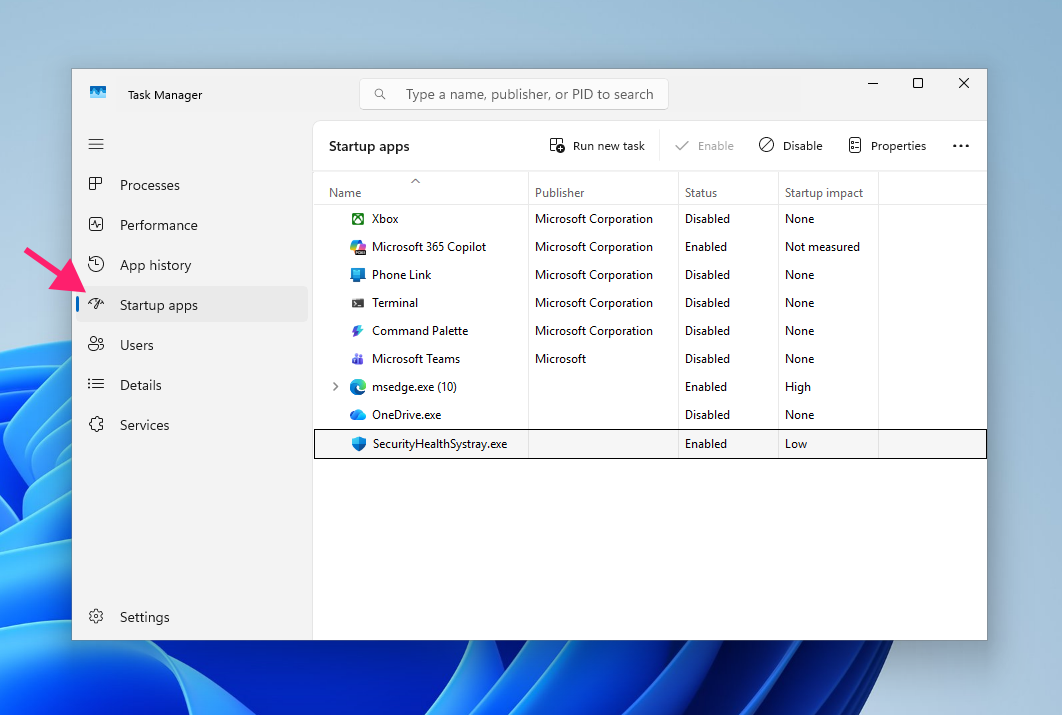1062x715 pixels.
Task: Click the Microsoft Teams icon
Action: pyautogui.click(x=358, y=359)
